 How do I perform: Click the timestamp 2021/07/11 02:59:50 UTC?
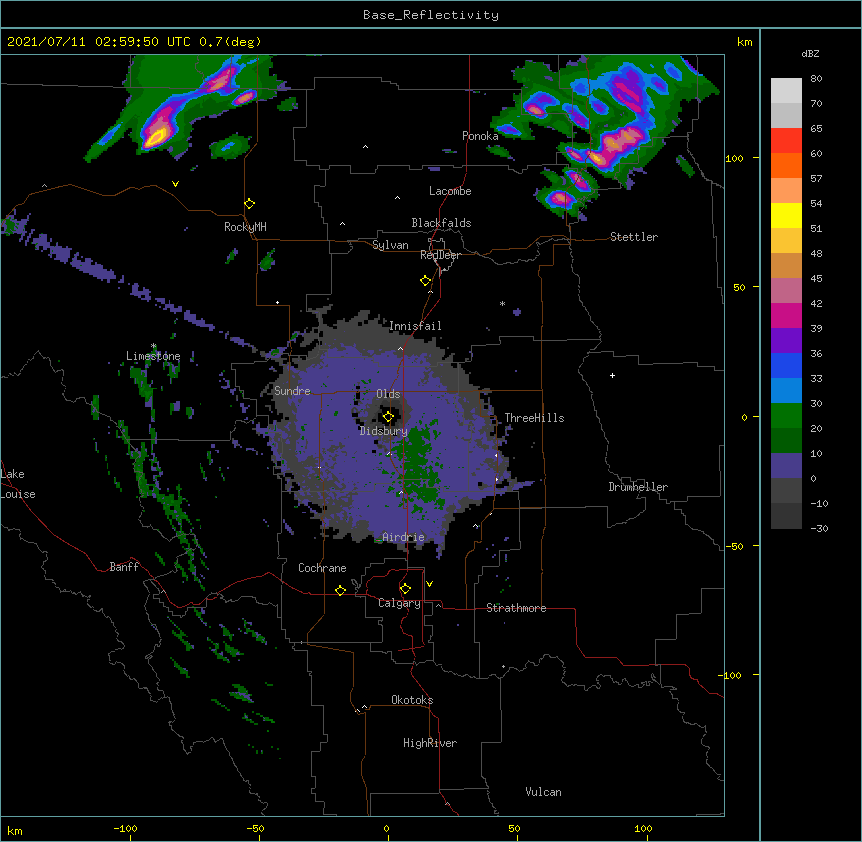(x=99, y=42)
